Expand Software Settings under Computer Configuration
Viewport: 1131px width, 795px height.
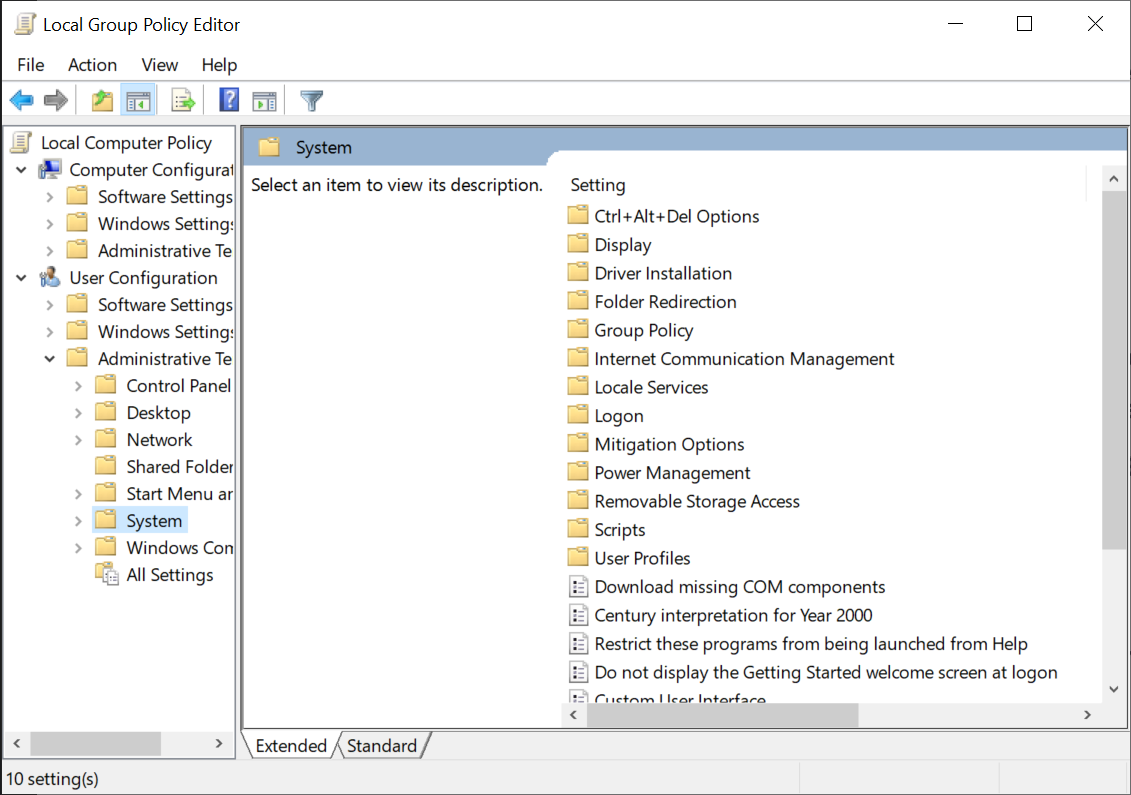pyautogui.click(x=50, y=197)
